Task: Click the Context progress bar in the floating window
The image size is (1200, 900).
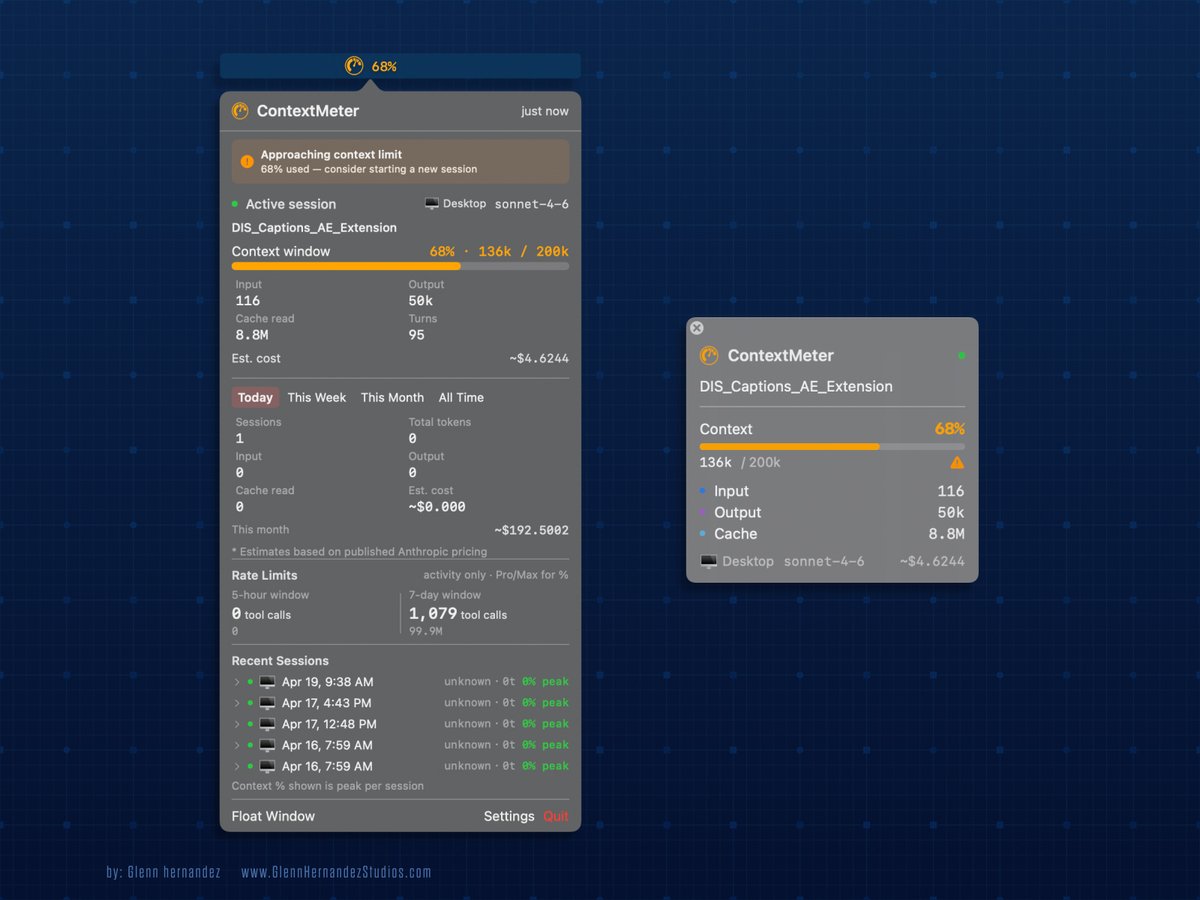Action: (832, 446)
